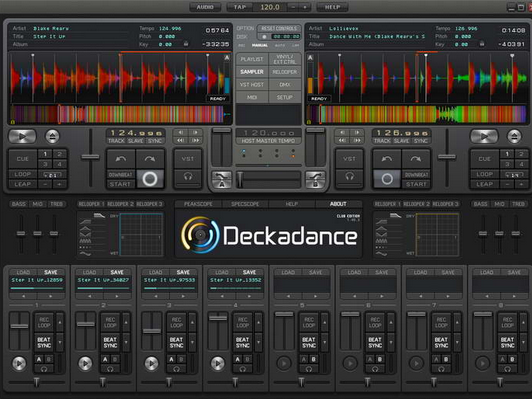Click the left deck's vertical pitch slider handle
The image size is (532, 399).
point(90,157)
